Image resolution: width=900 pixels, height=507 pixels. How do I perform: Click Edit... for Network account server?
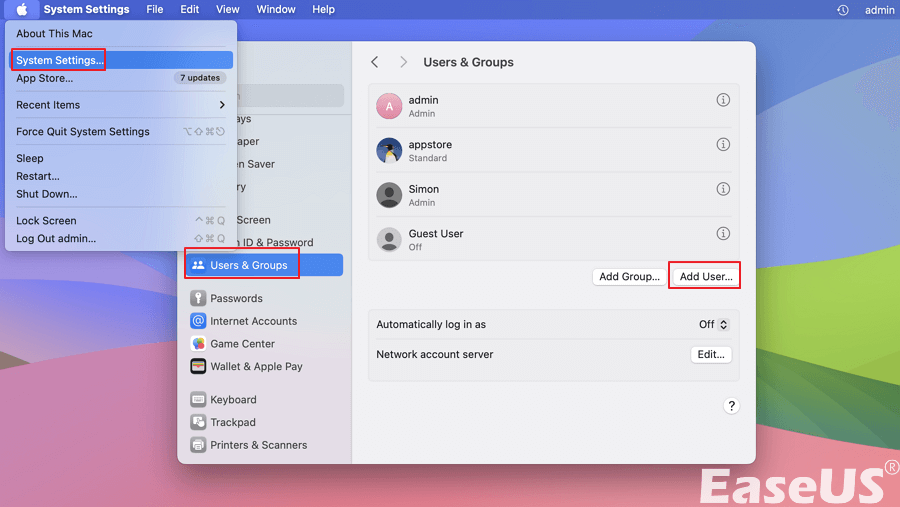tap(711, 354)
